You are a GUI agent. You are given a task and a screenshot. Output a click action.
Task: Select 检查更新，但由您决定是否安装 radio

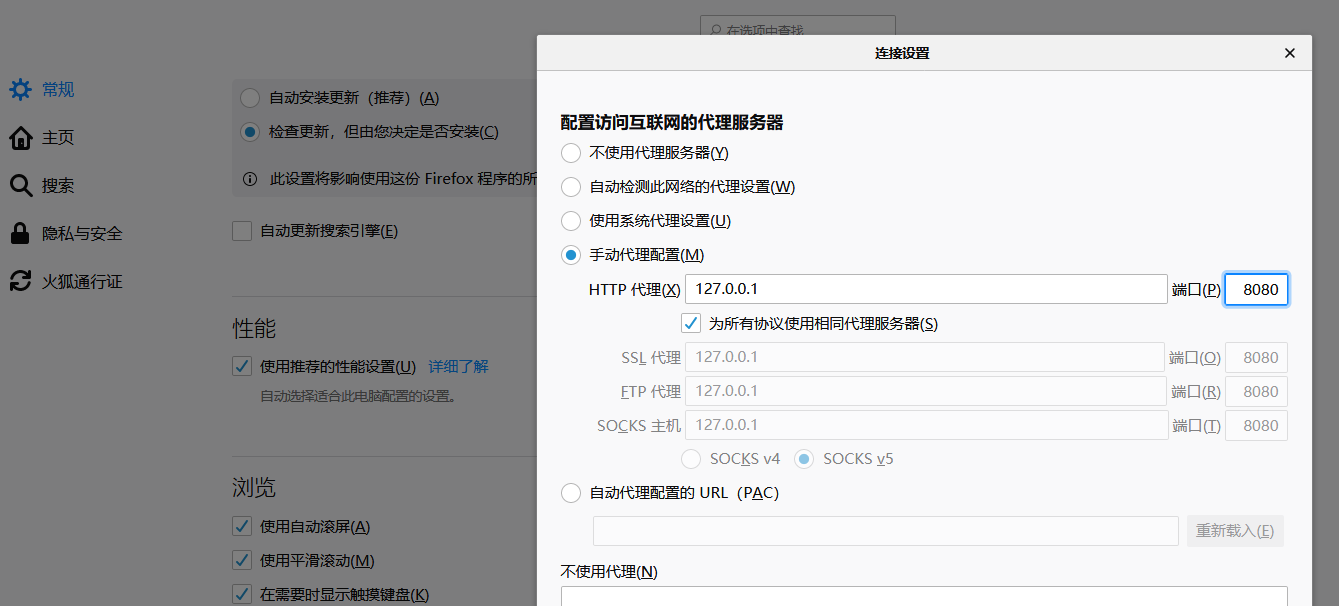[x=250, y=132]
